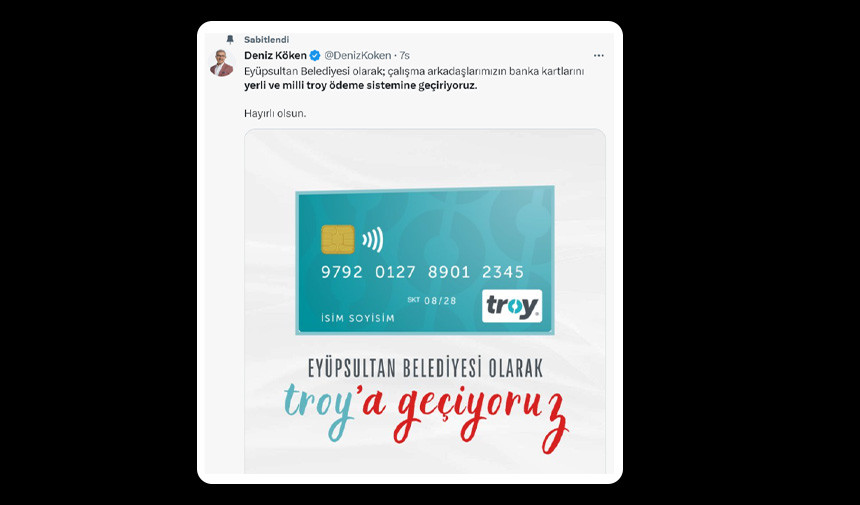Click the teal 'troy' script word
This screenshot has width=860, height=505.
(x=322, y=408)
